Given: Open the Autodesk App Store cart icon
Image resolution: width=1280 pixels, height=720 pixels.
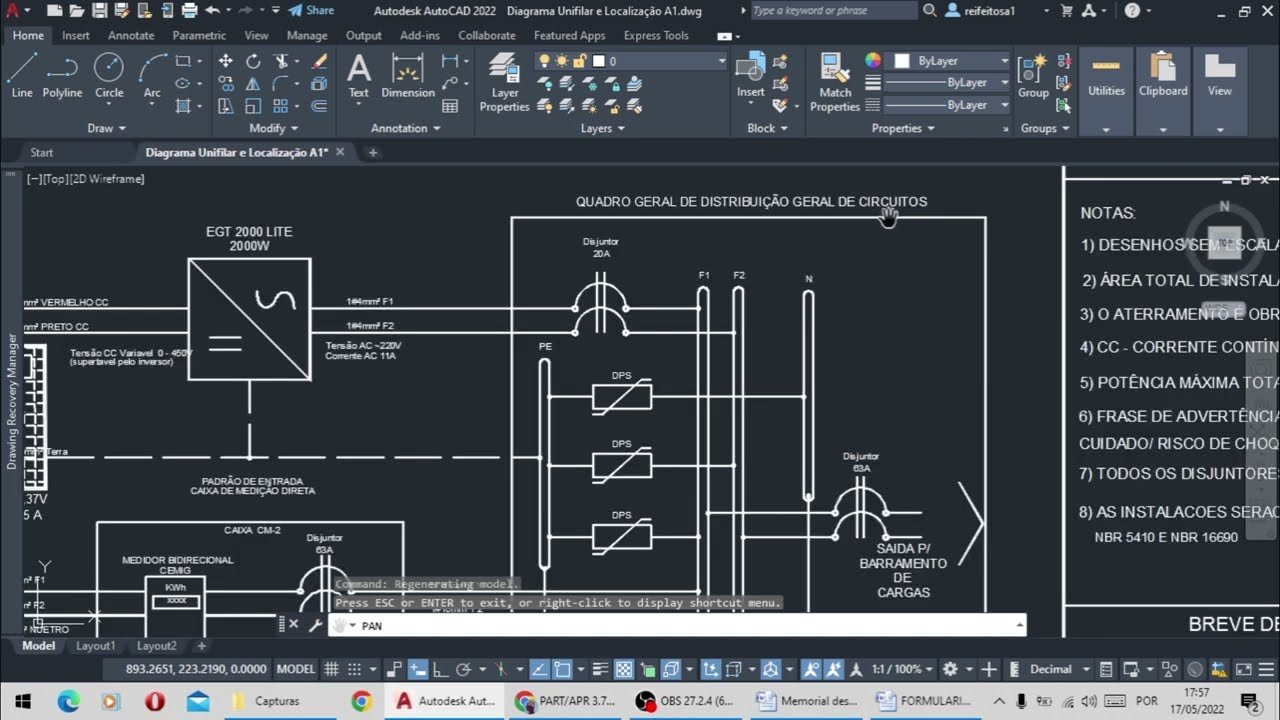Looking at the screenshot, I should point(1066,11).
